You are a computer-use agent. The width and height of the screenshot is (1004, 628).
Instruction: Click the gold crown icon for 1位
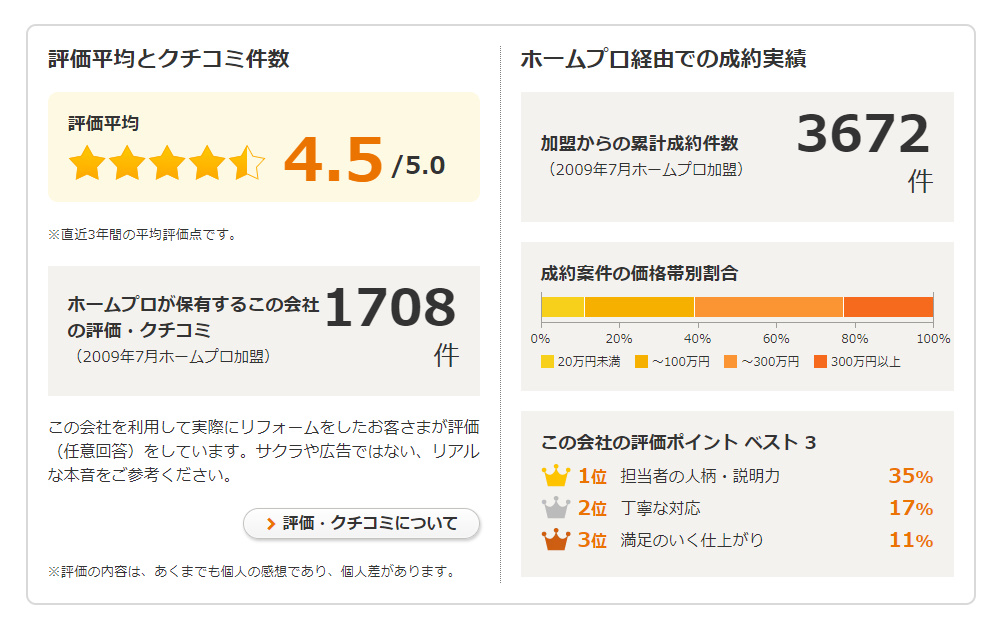(555, 476)
